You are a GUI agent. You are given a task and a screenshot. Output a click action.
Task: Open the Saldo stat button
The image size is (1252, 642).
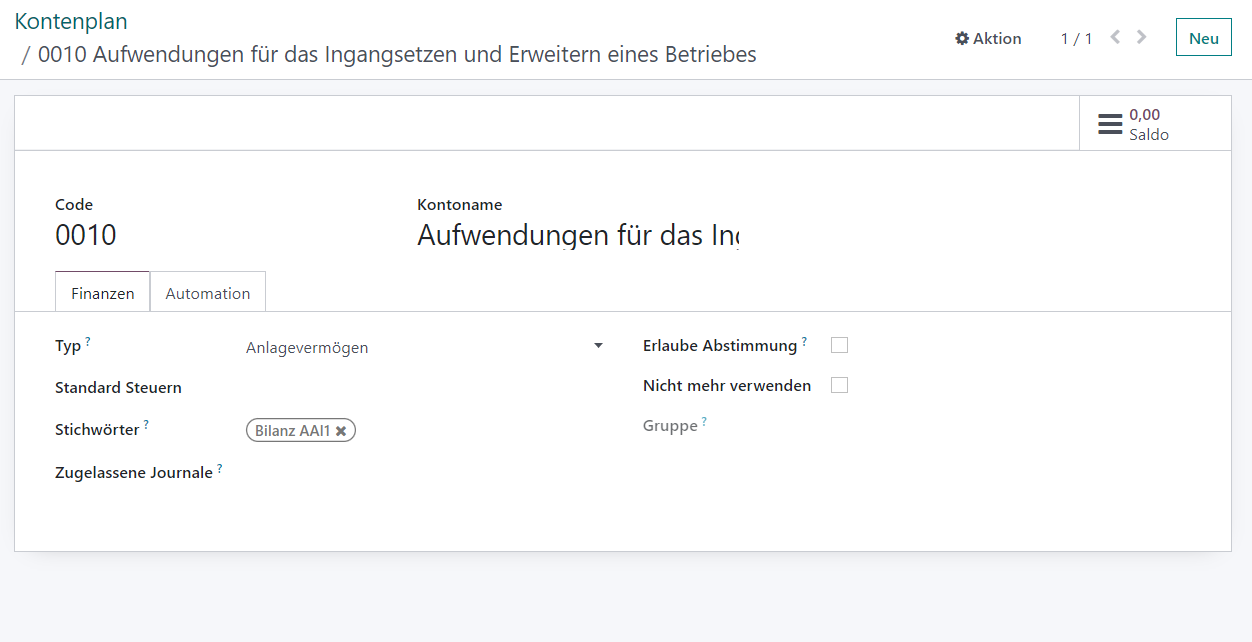tap(1155, 124)
